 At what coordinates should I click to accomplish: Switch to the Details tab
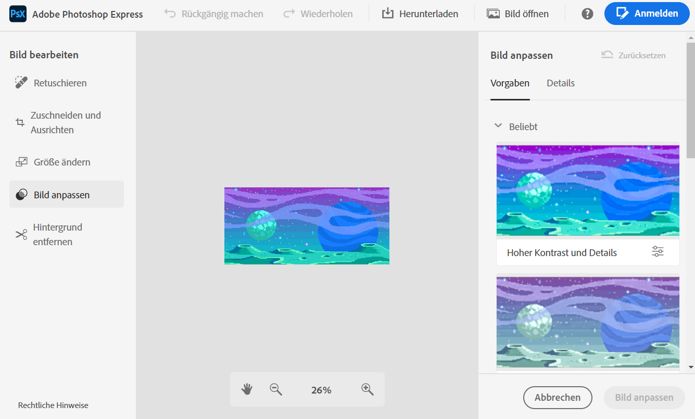(x=560, y=83)
